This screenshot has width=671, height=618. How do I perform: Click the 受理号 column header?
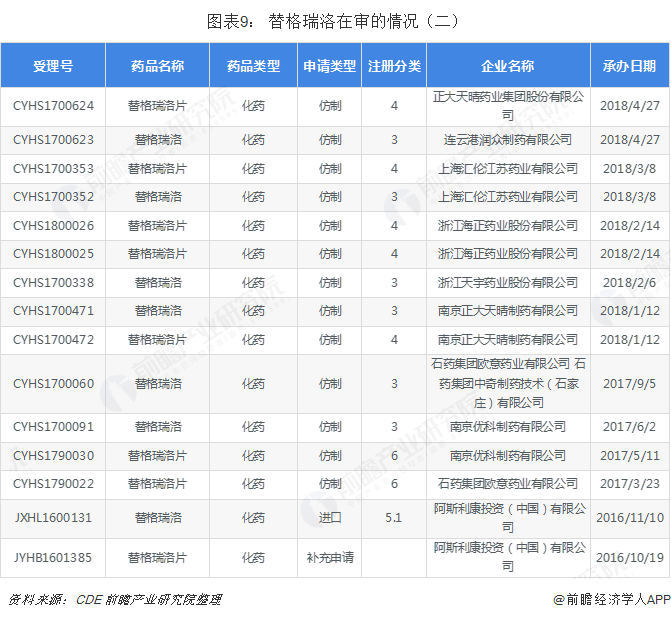point(53,65)
